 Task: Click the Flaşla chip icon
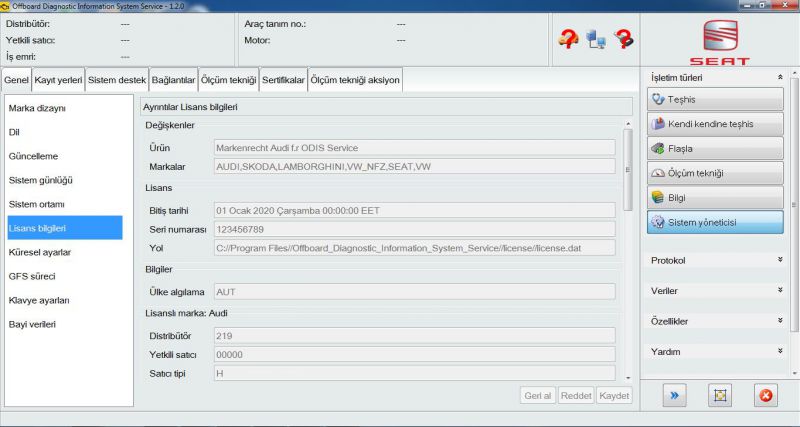[658, 148]
